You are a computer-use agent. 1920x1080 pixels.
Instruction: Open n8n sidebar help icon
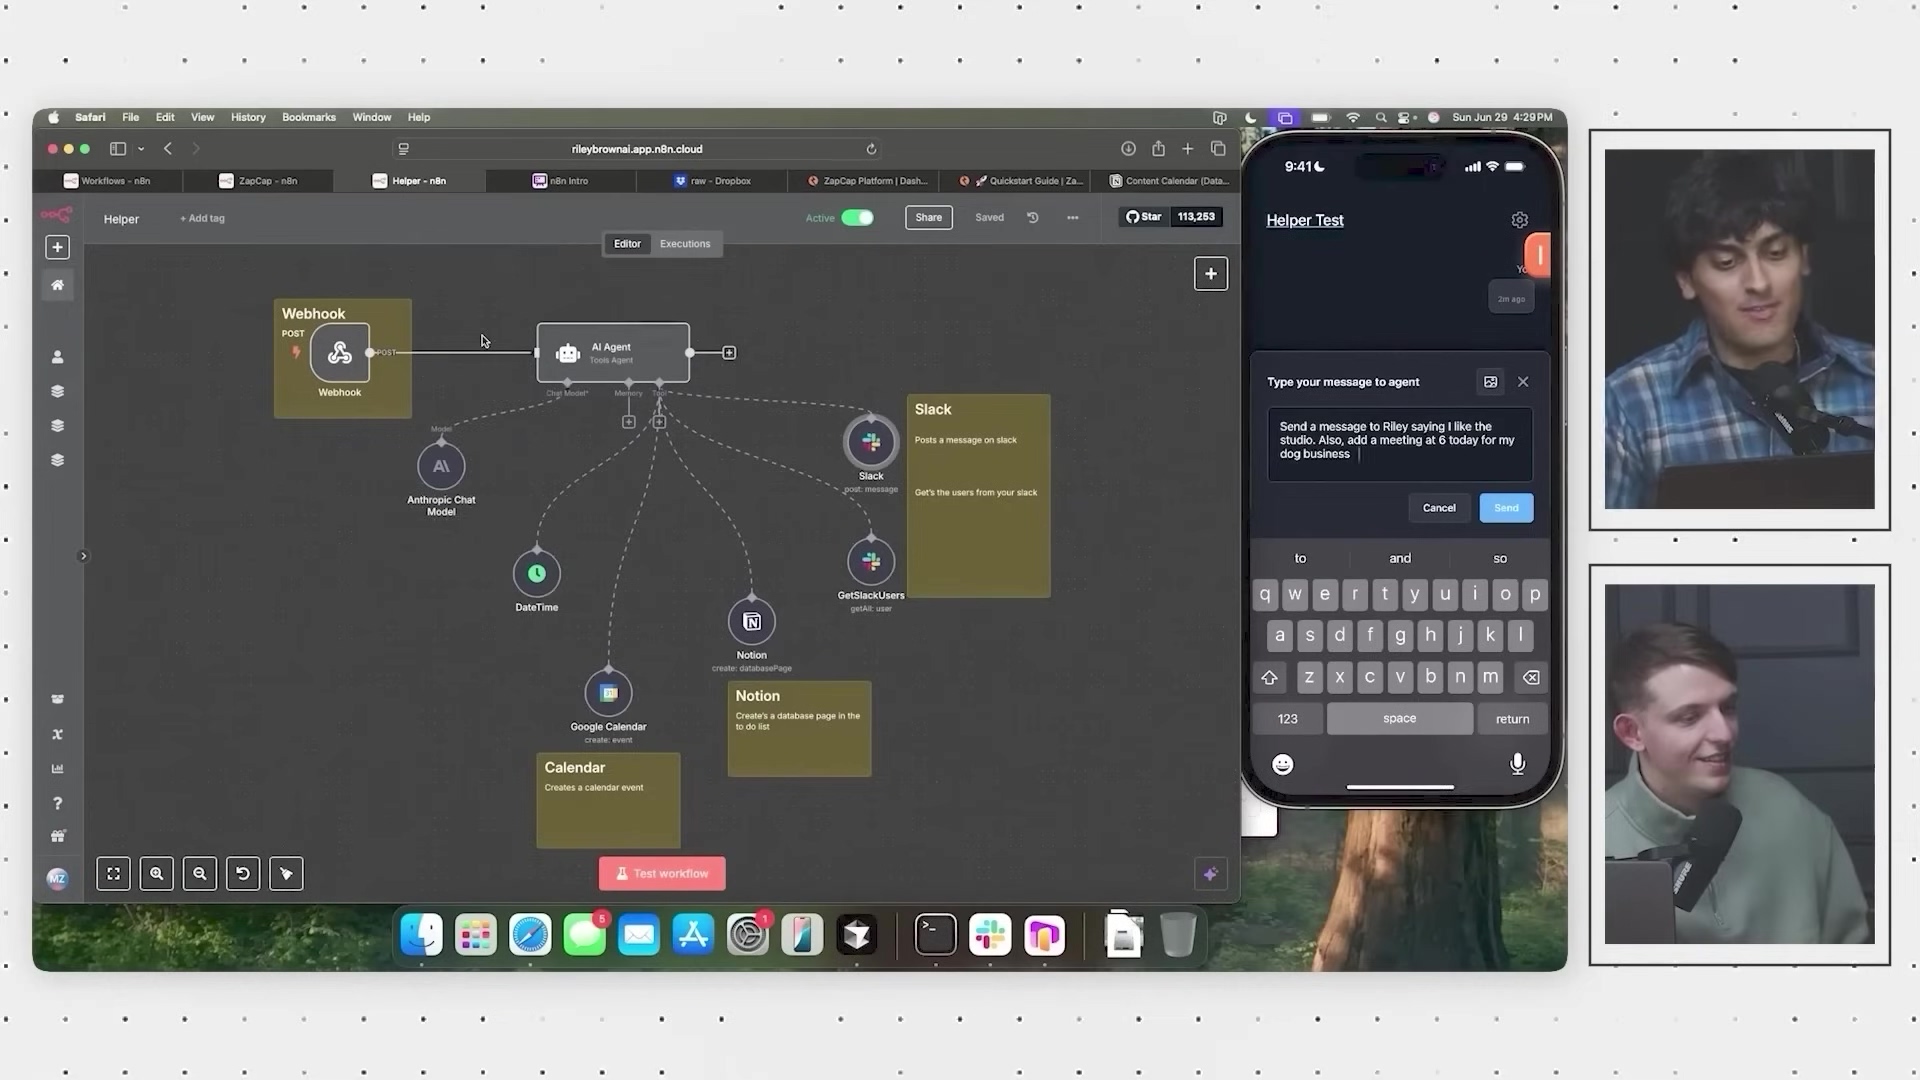[x=57, y=803]
